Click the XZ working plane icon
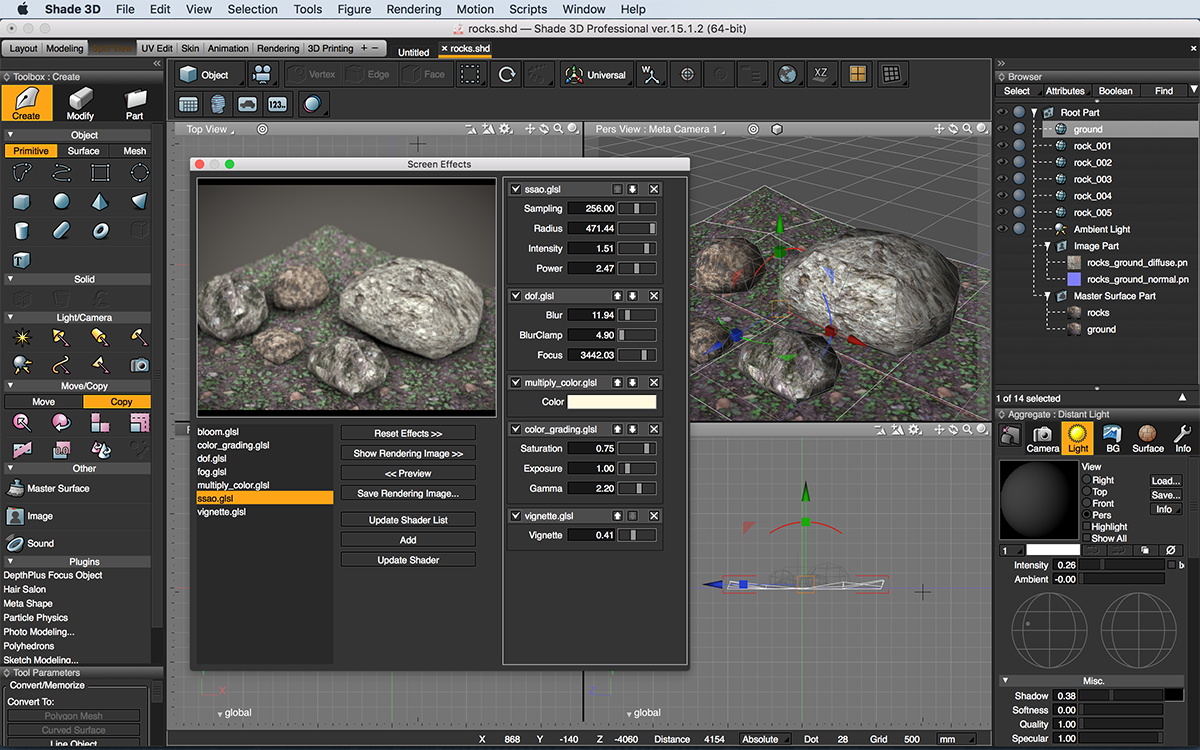The width and height of the screenshot is (1200, 750). pos(821,74)
